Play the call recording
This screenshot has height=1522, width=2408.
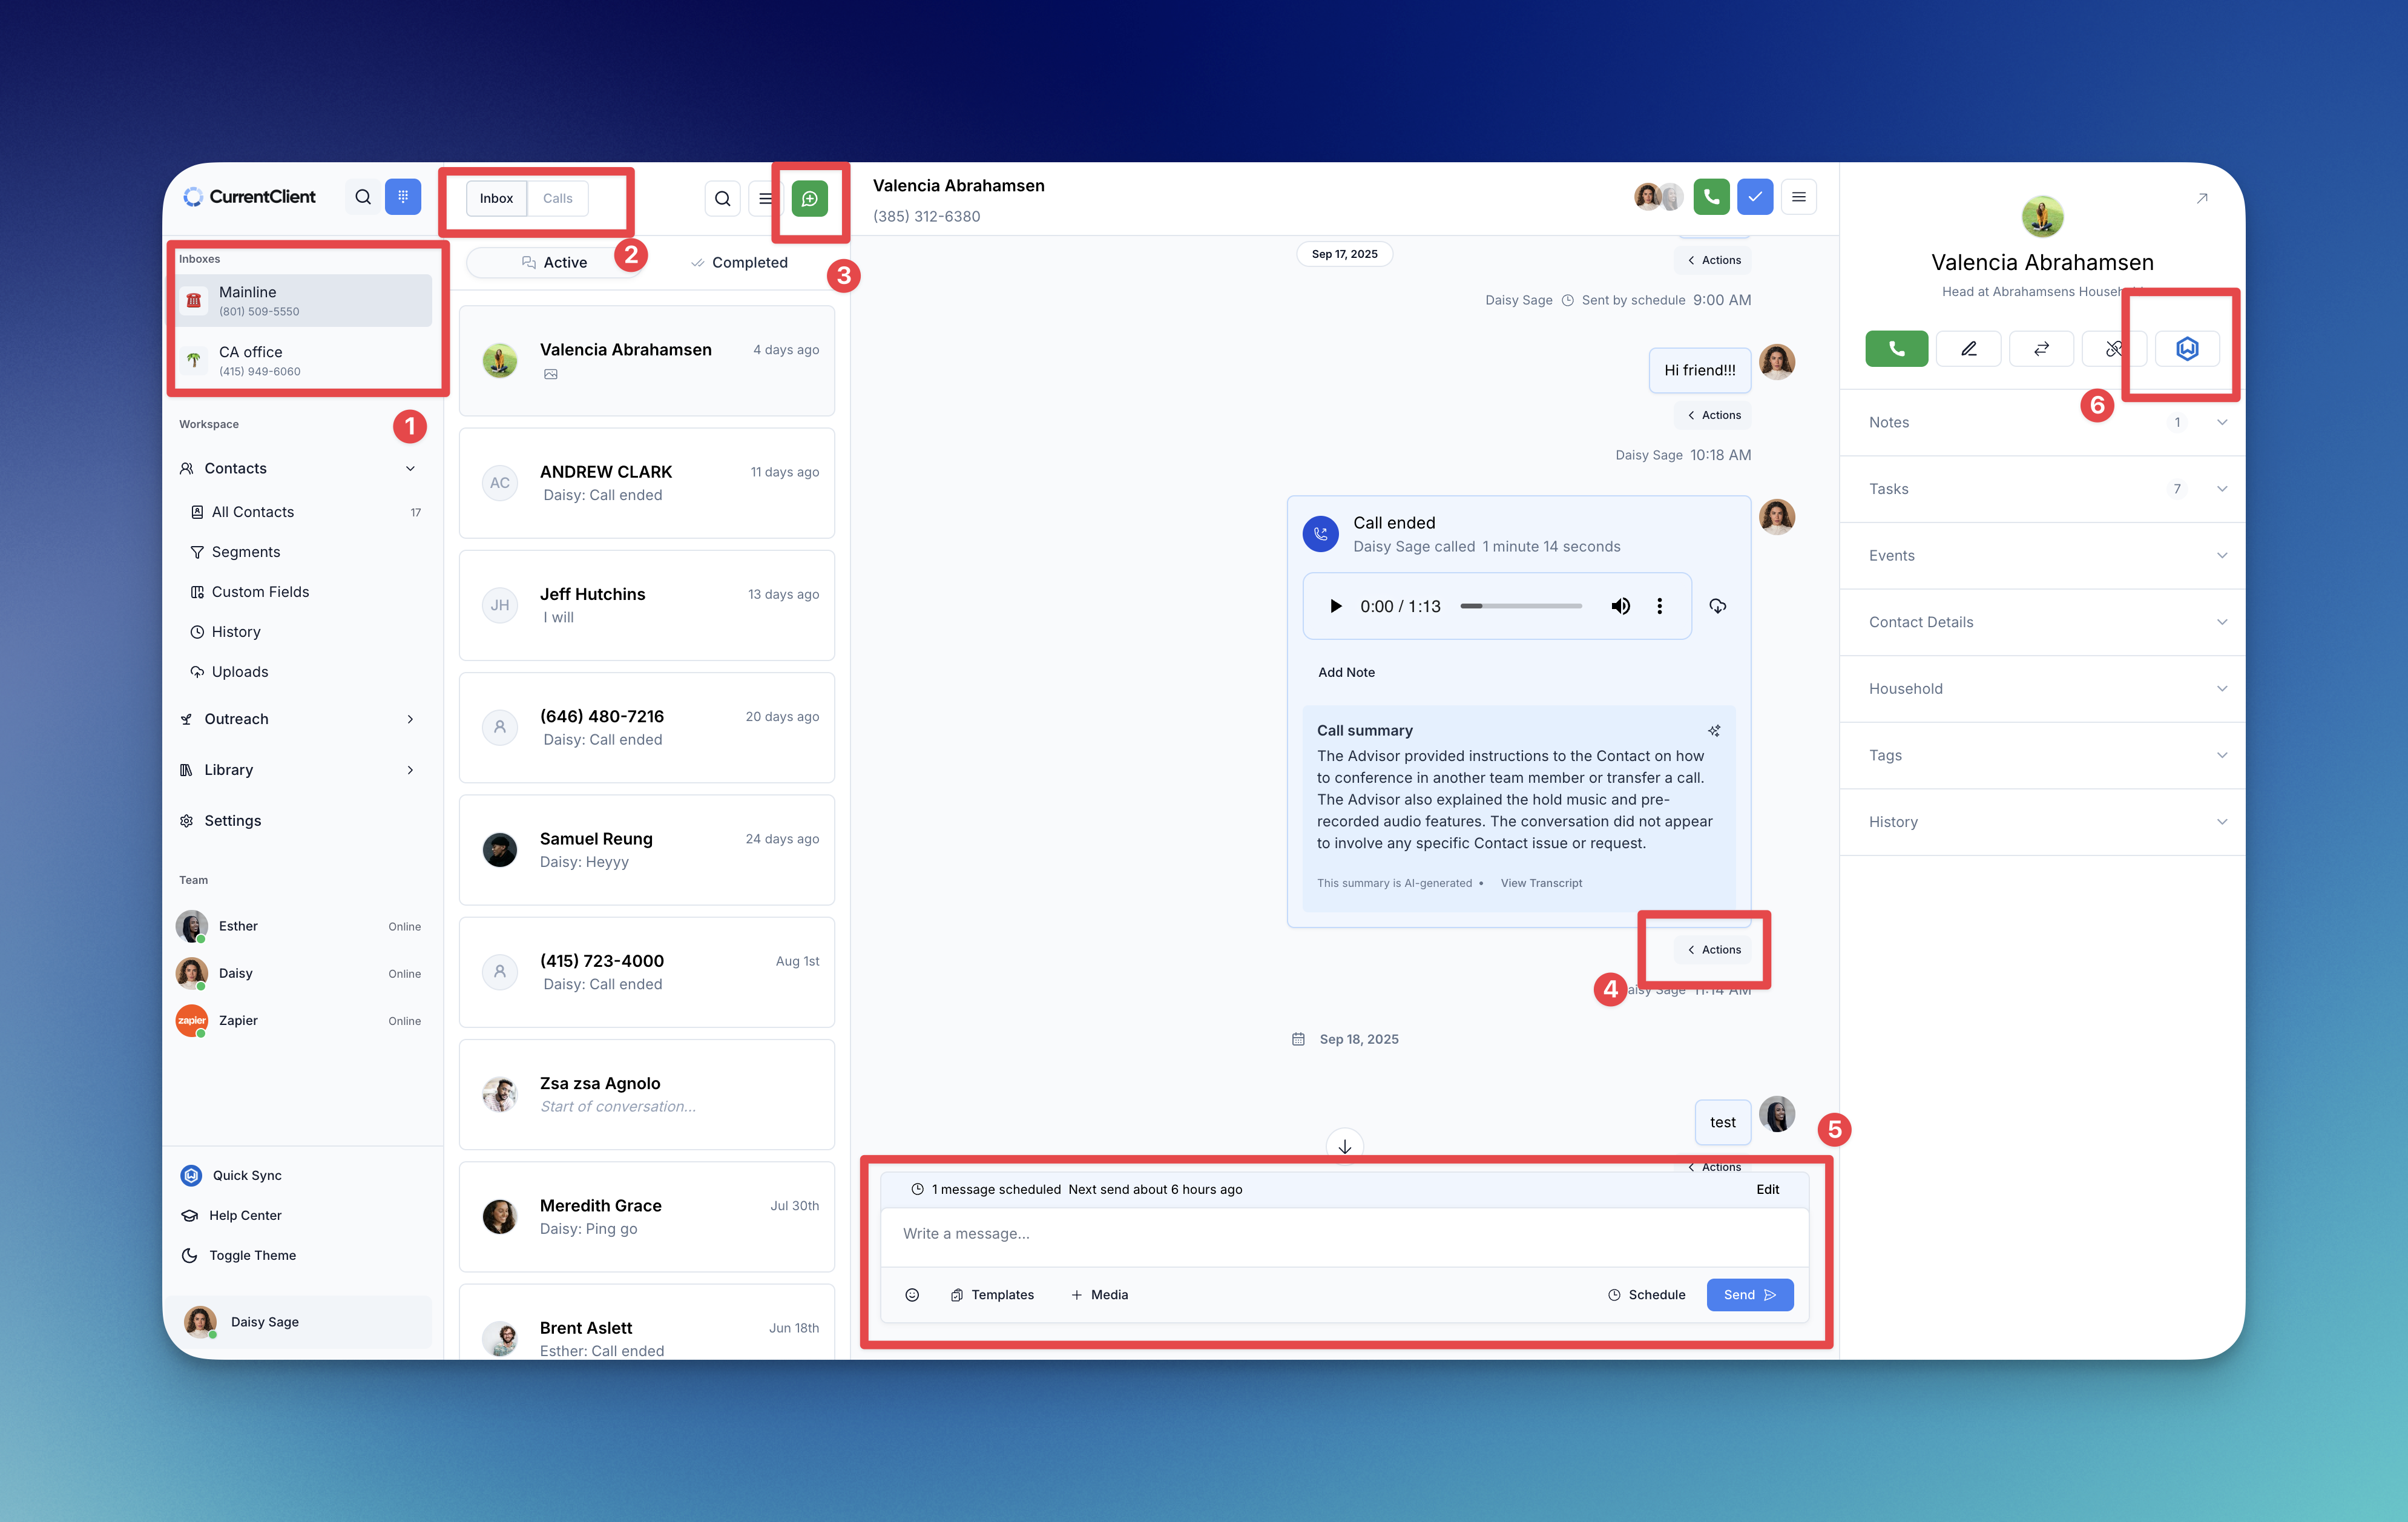pyautogui.click(x=1335, y=606)
